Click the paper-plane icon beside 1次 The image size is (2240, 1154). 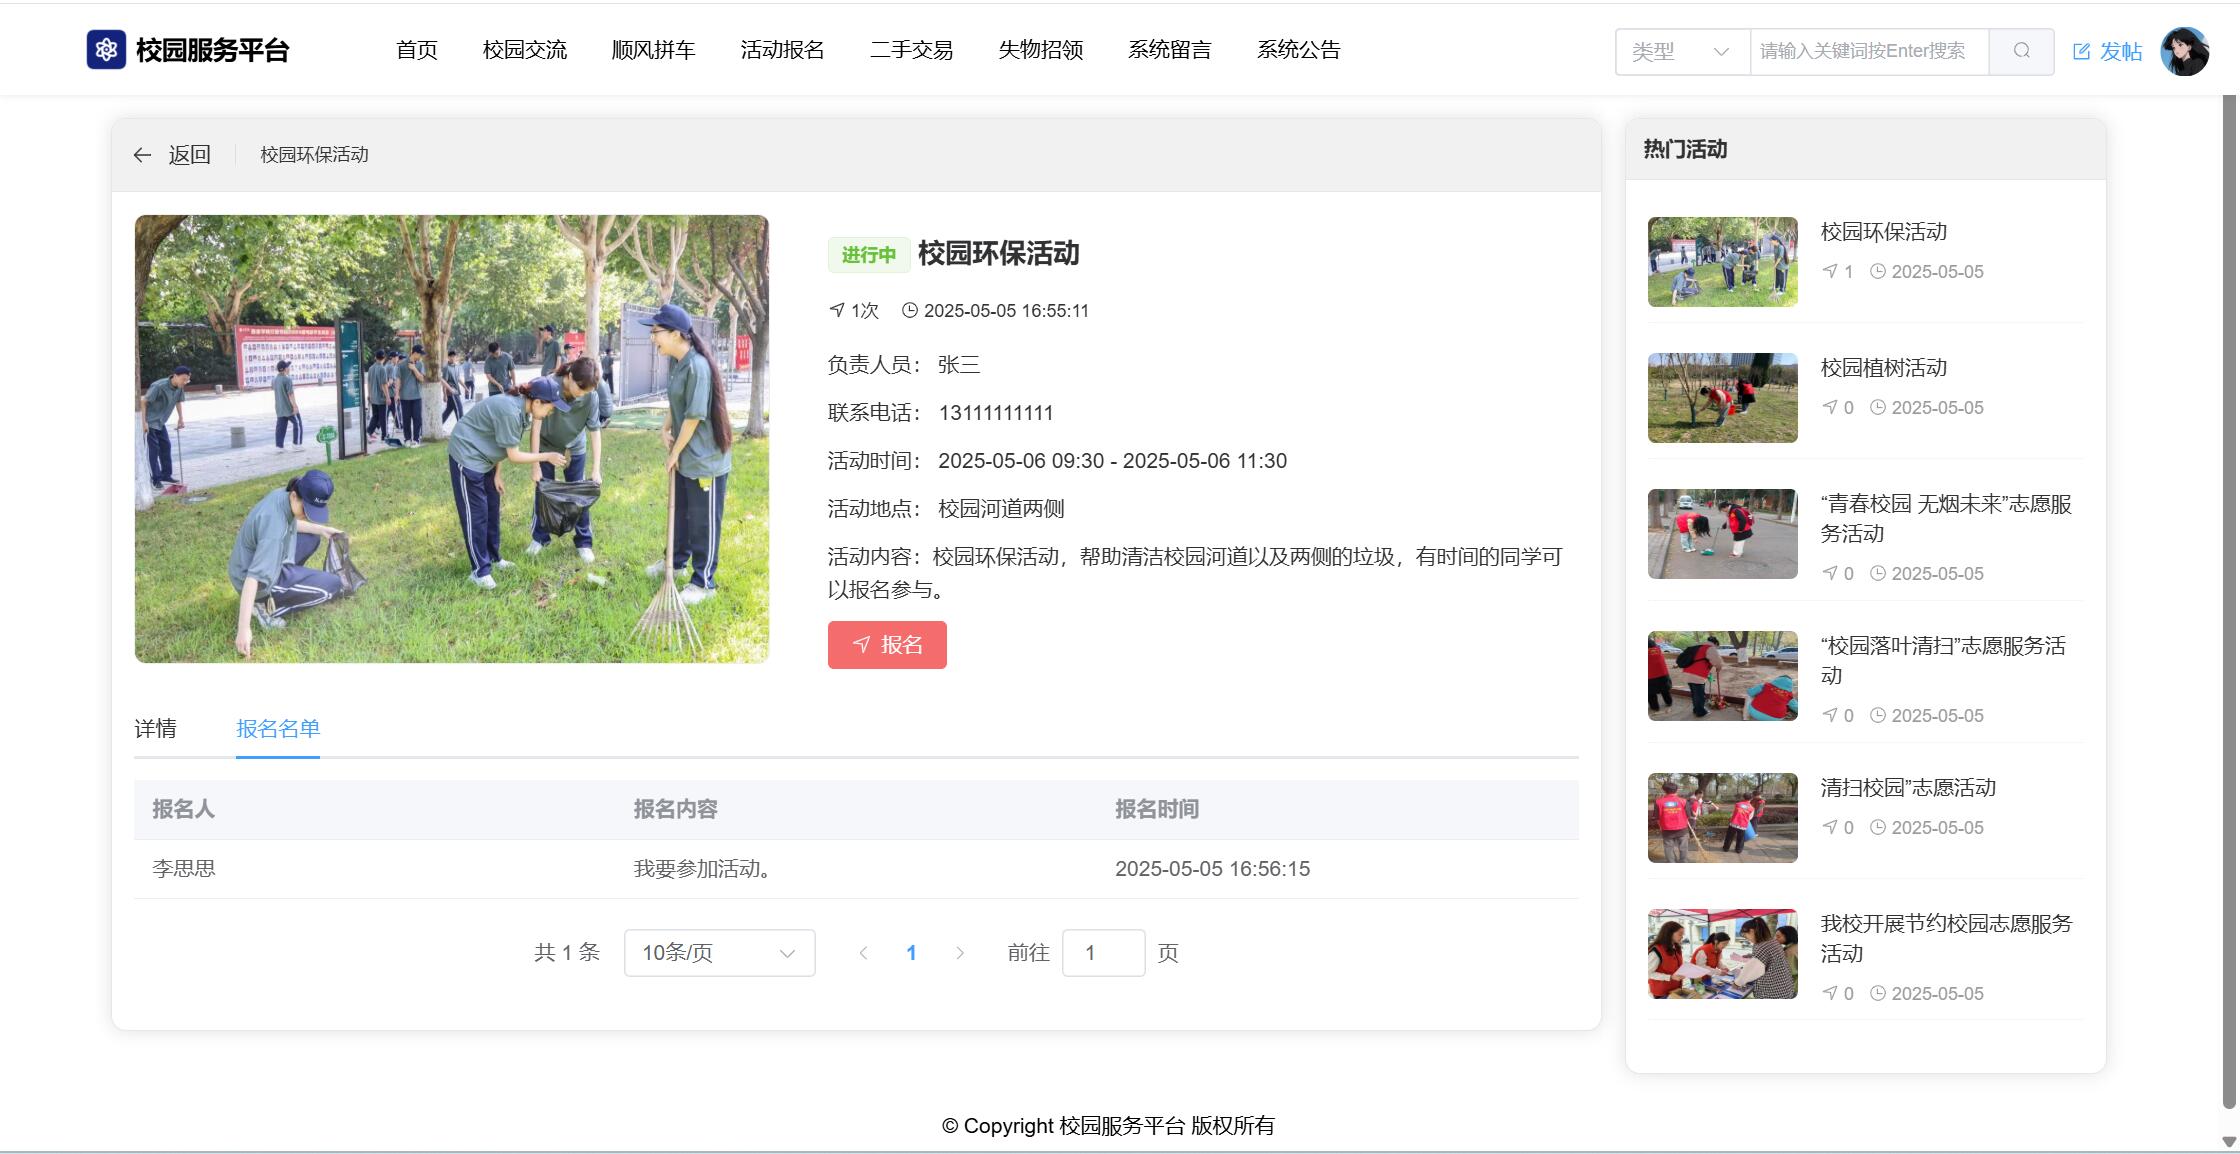(x=837, y=310)
